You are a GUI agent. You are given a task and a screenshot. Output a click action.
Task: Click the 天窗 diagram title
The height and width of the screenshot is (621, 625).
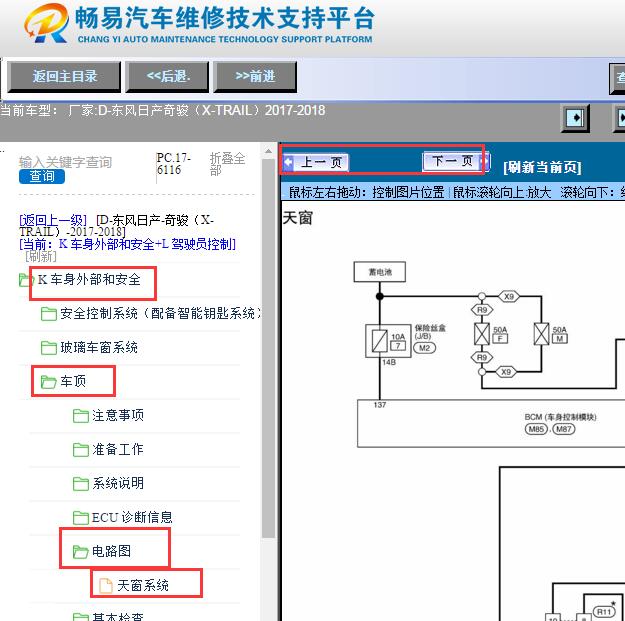[298, 218]
